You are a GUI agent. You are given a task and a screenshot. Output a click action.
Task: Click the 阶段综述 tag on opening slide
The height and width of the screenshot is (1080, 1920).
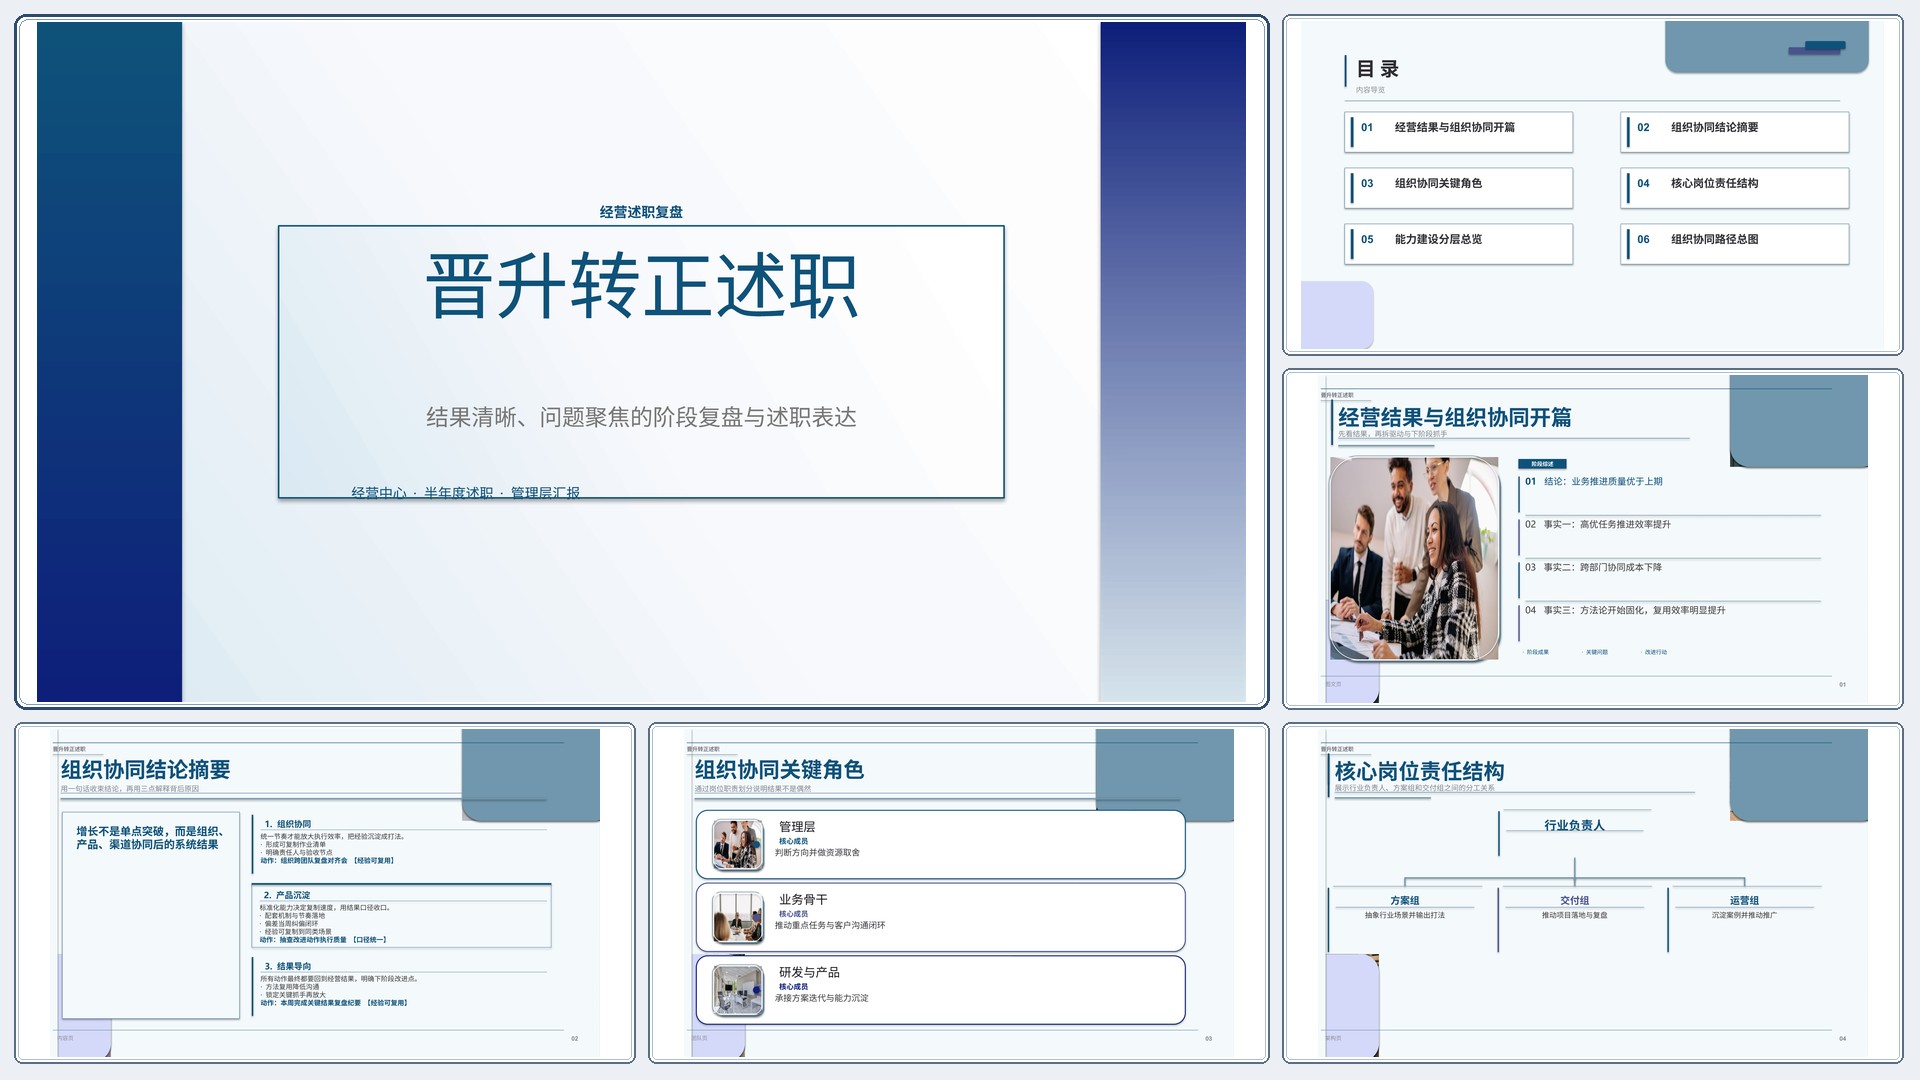coord(1542,464)
